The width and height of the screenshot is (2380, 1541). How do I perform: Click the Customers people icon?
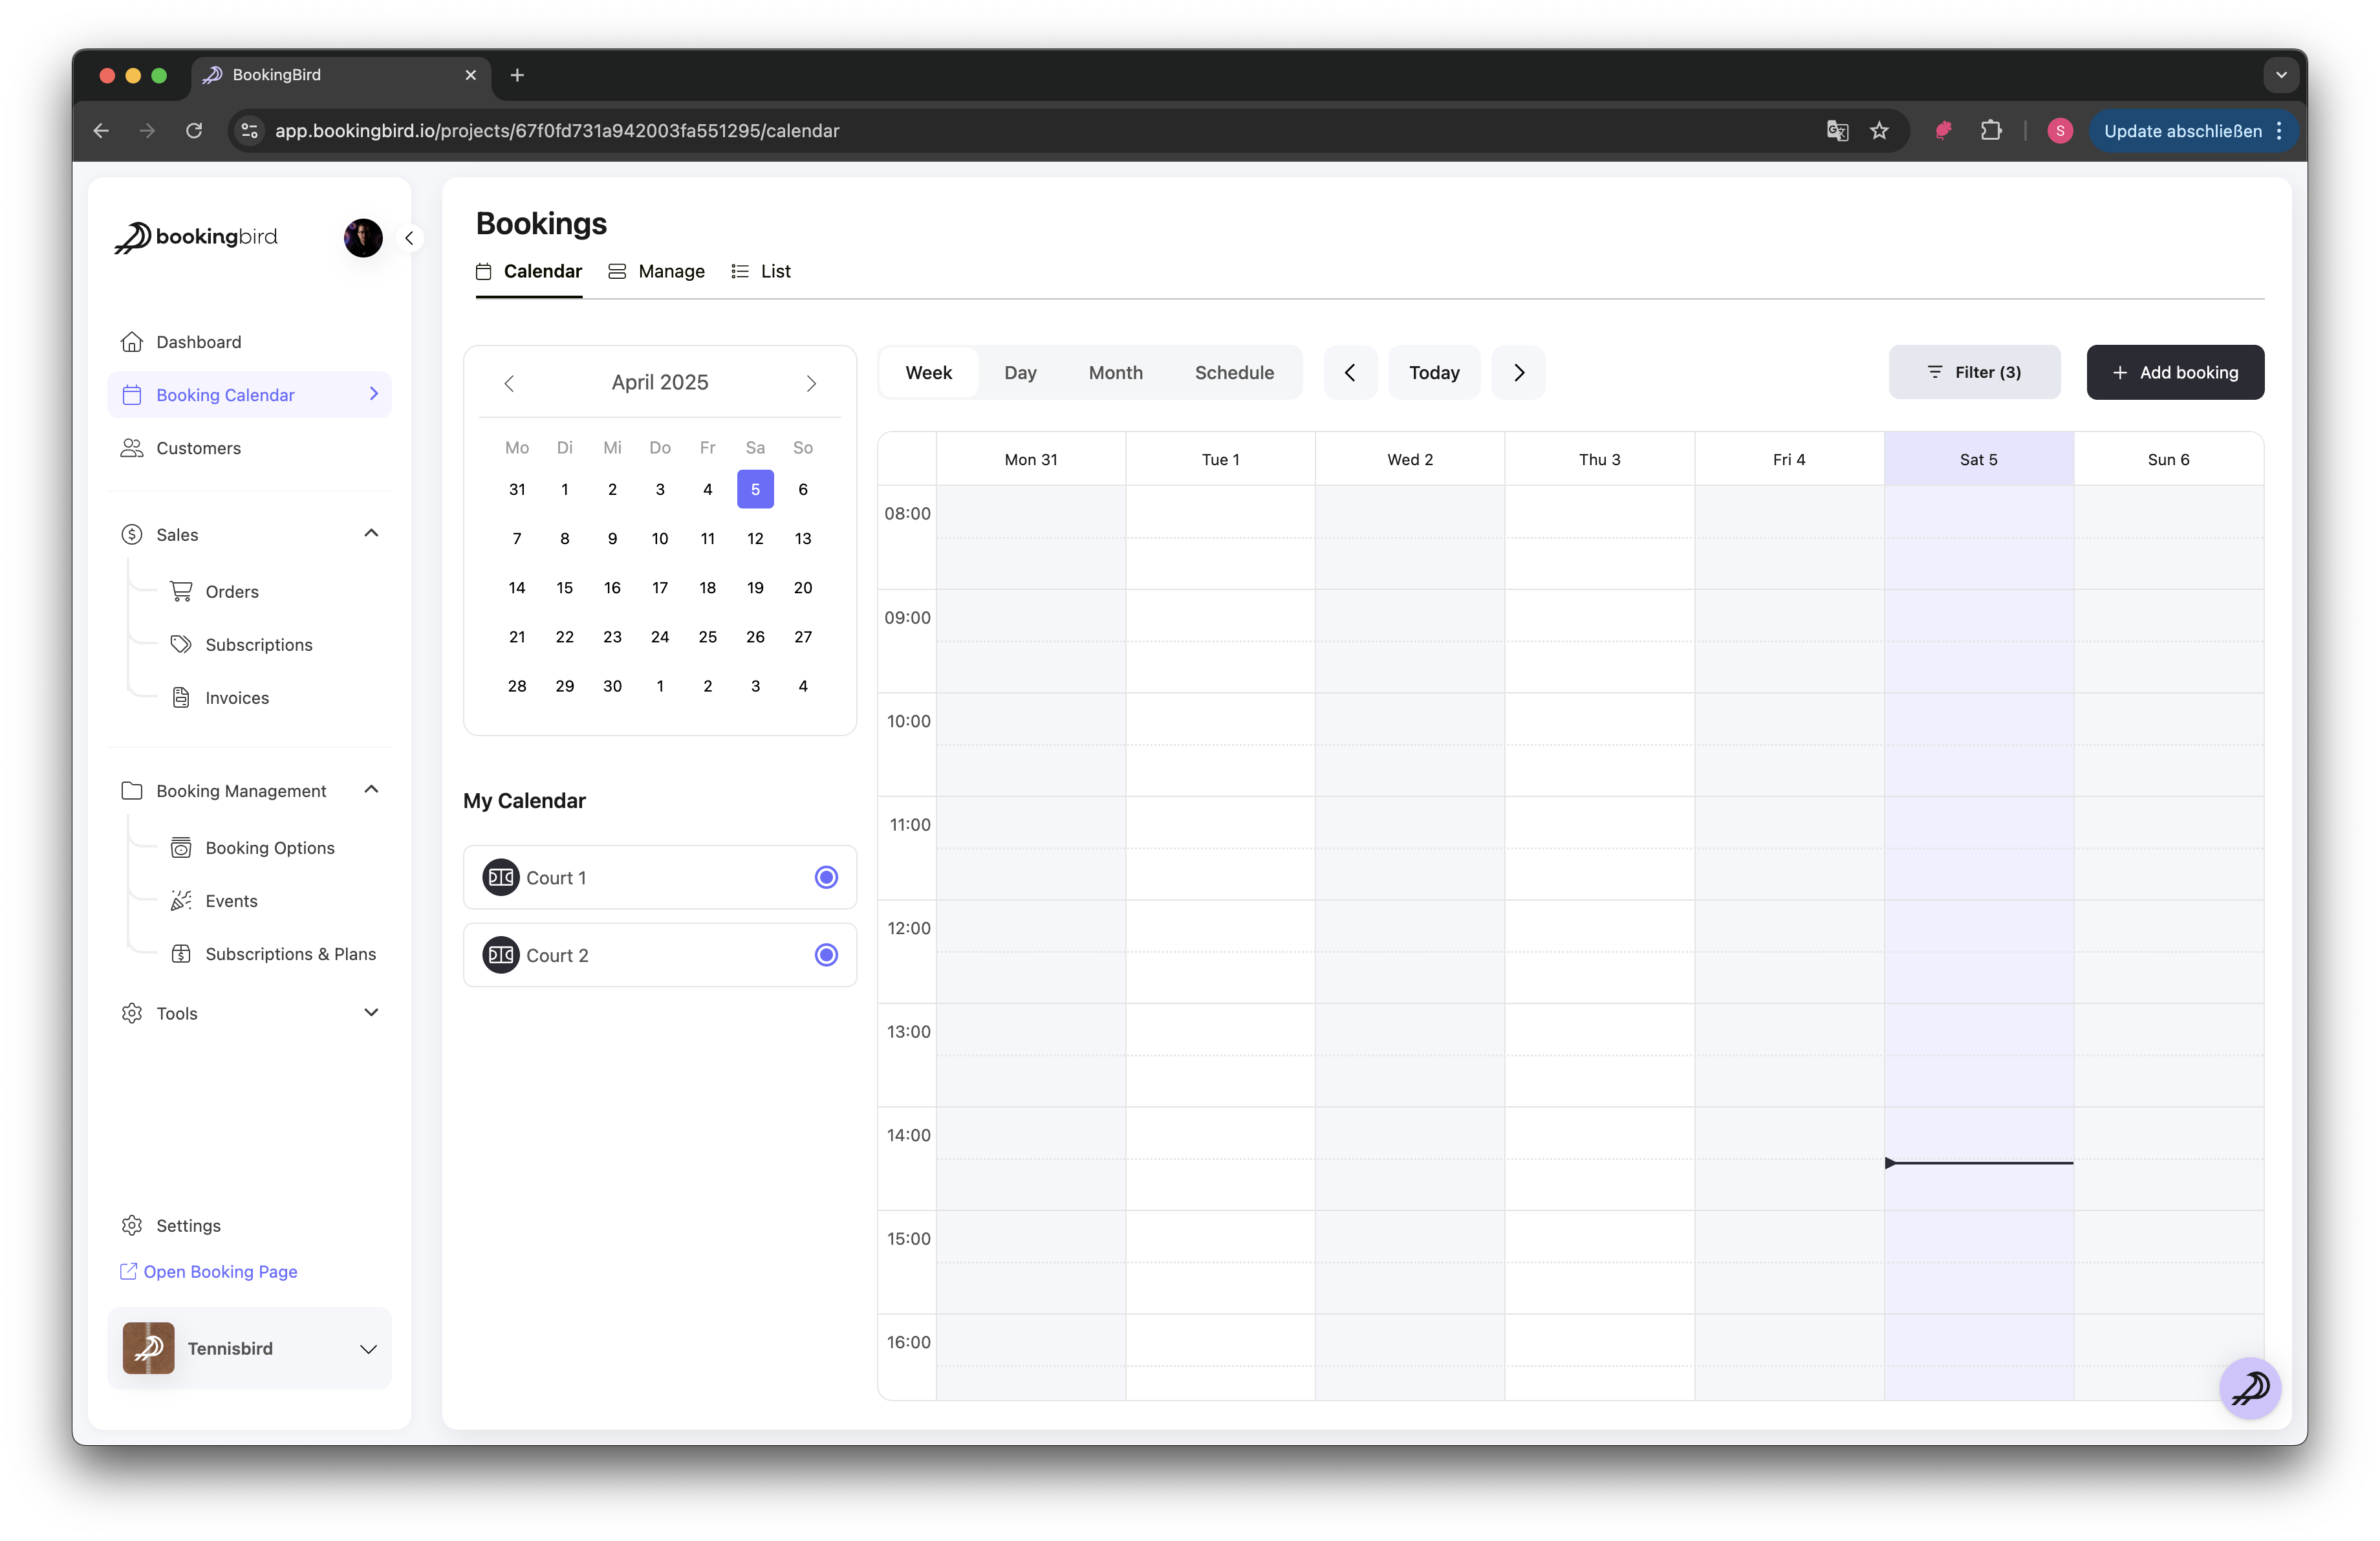(132, 448)
